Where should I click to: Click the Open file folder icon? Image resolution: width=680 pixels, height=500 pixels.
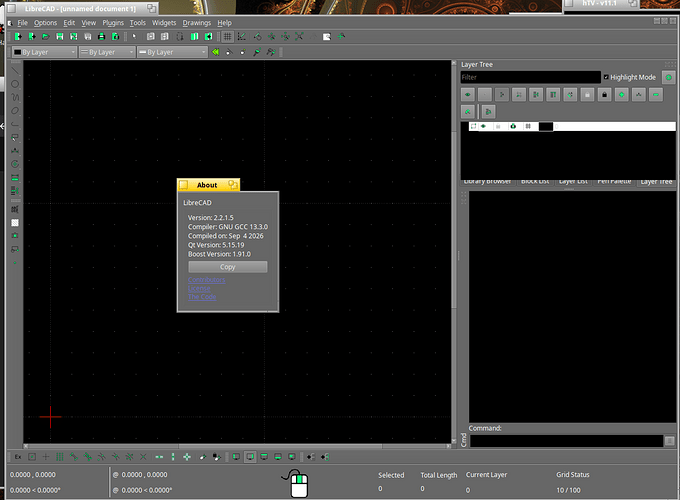(46, 36)
